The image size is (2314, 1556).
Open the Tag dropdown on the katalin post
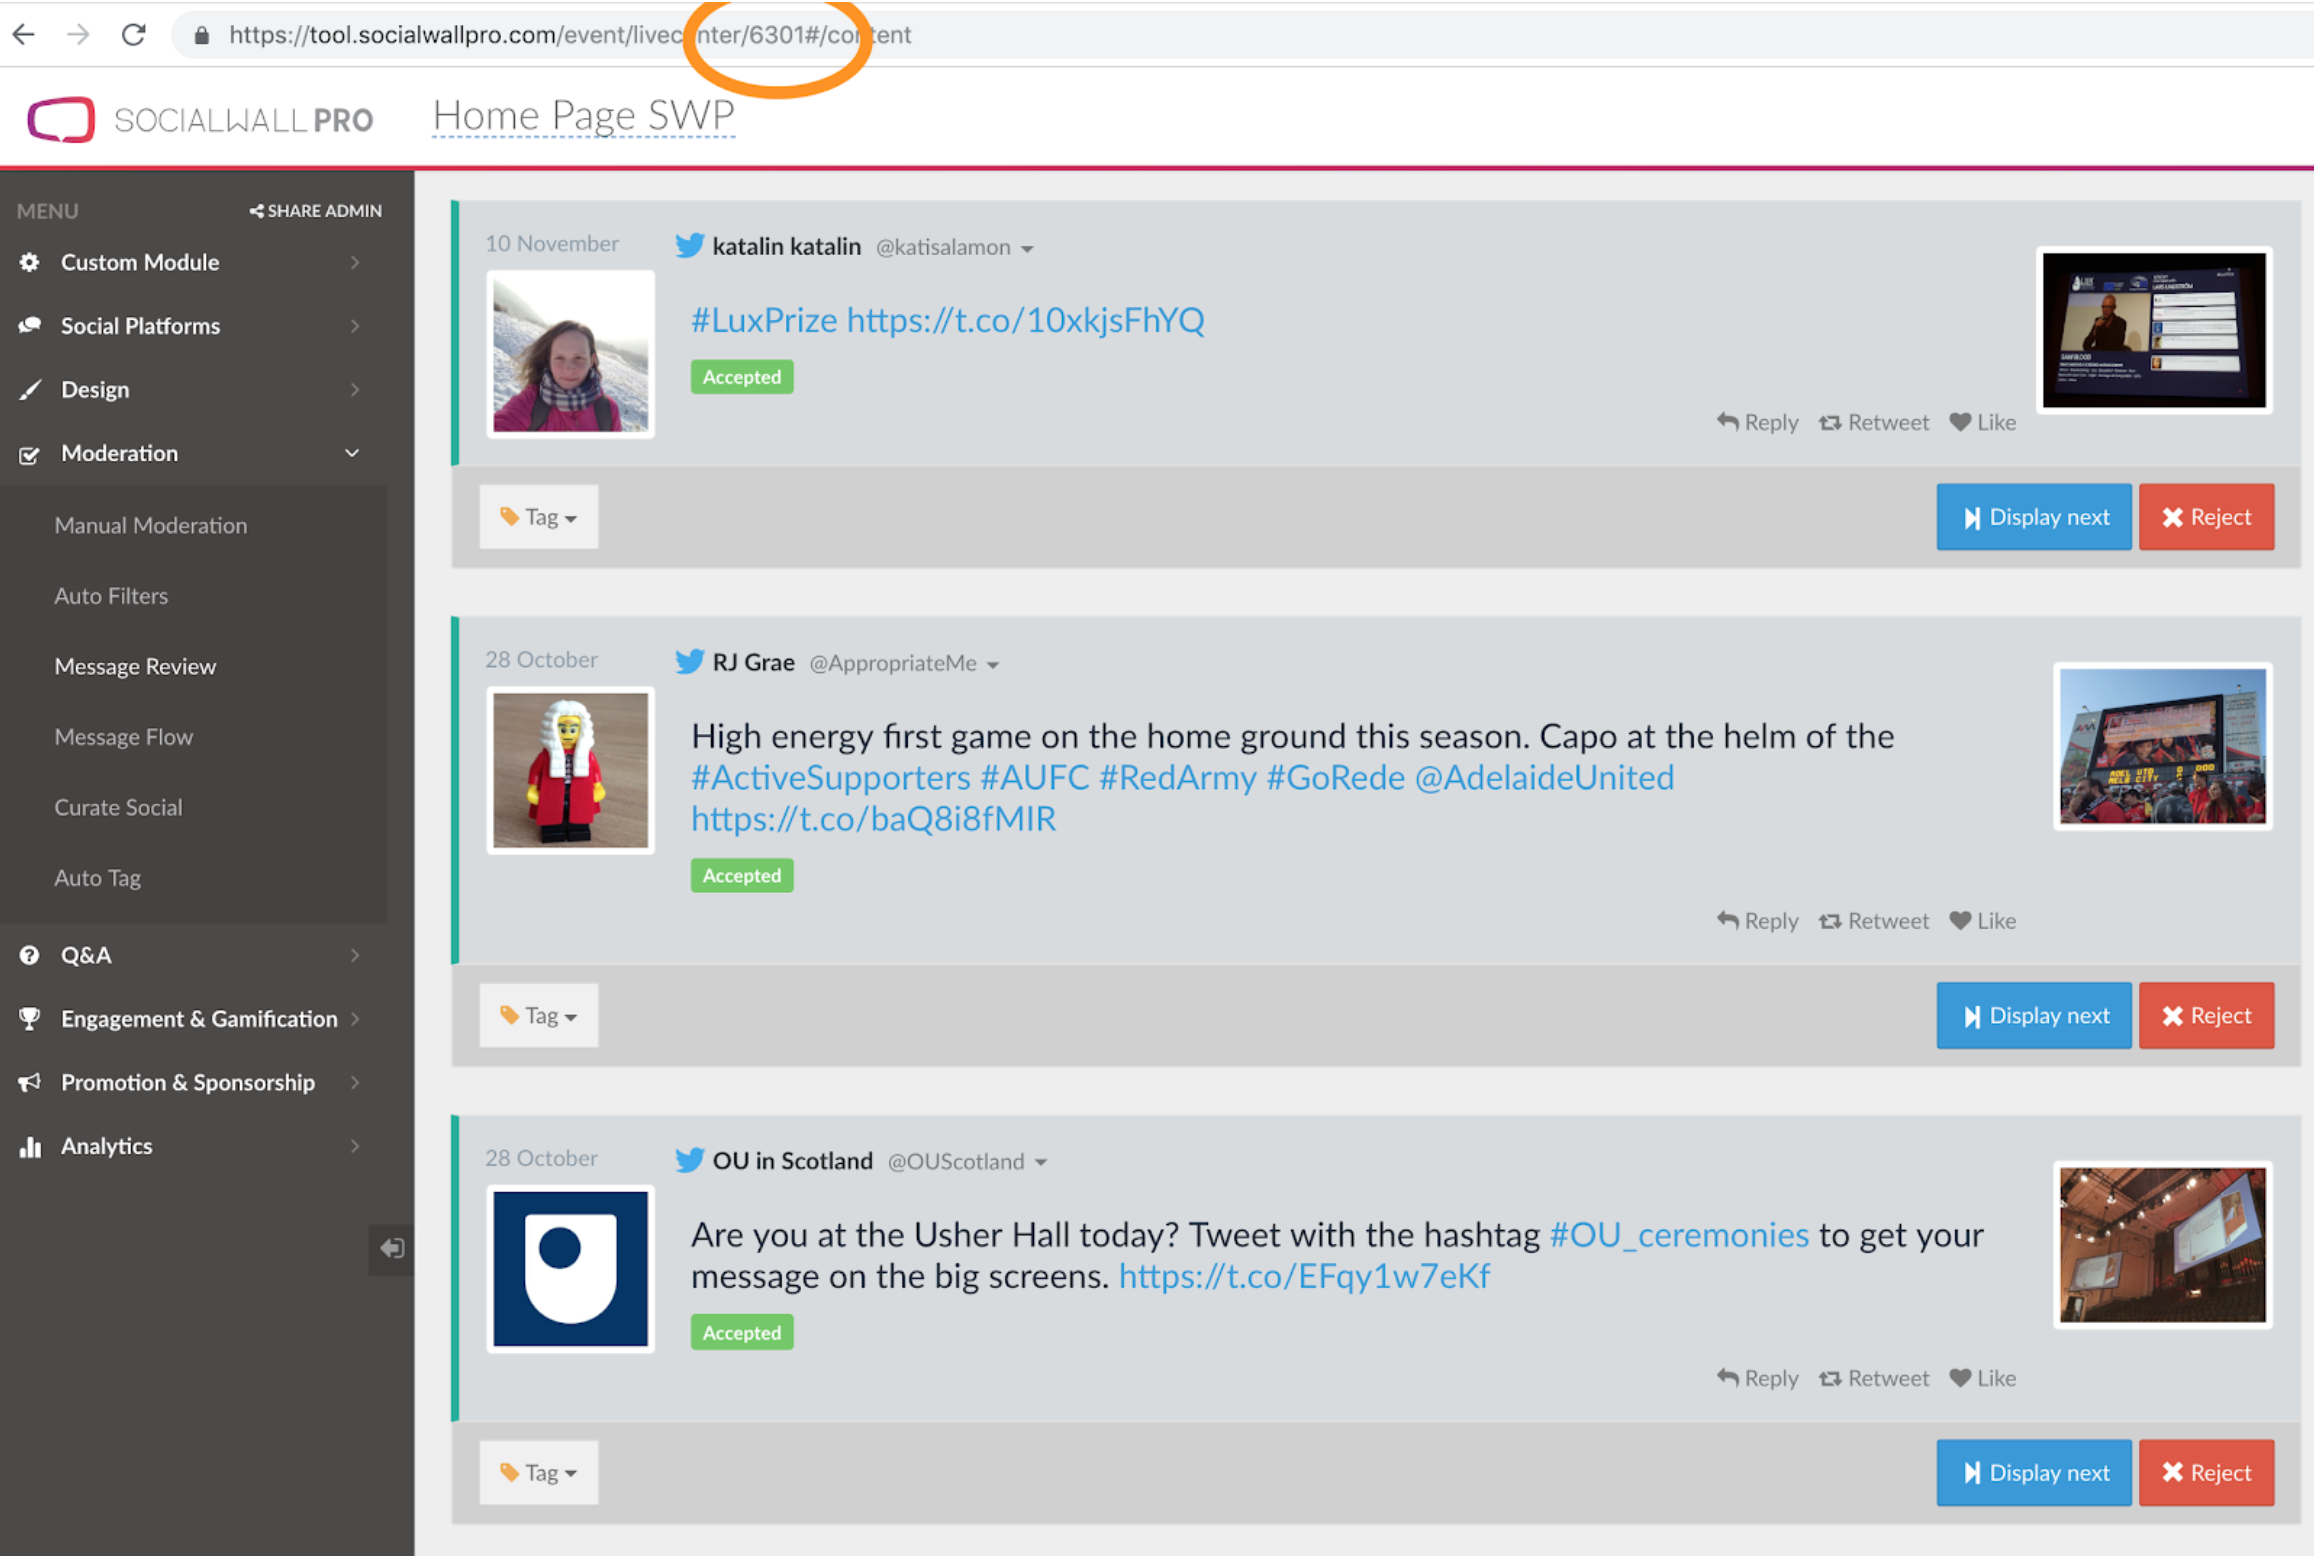pyautogui.click(x=538, y=517)
